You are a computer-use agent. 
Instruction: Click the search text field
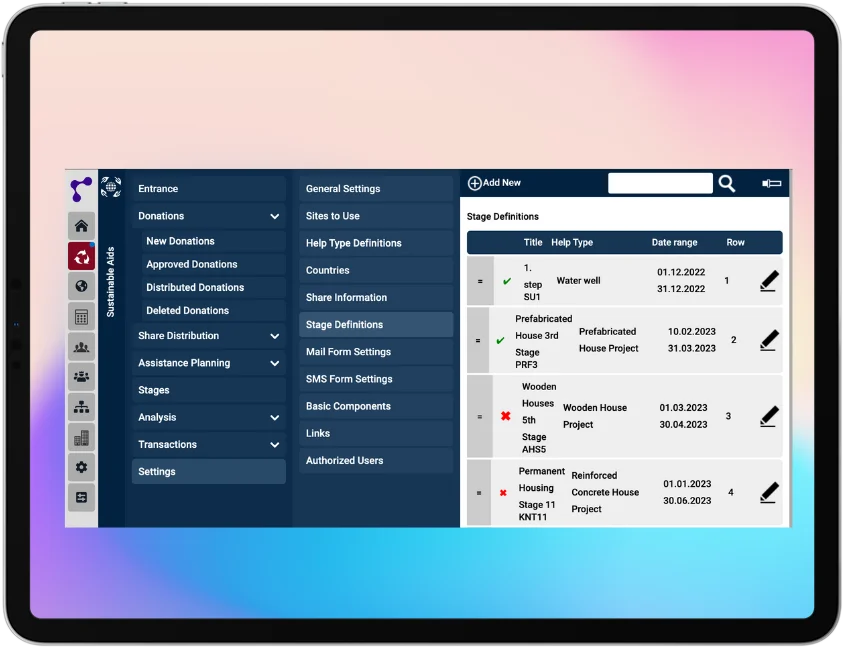[x=660, y=183]
